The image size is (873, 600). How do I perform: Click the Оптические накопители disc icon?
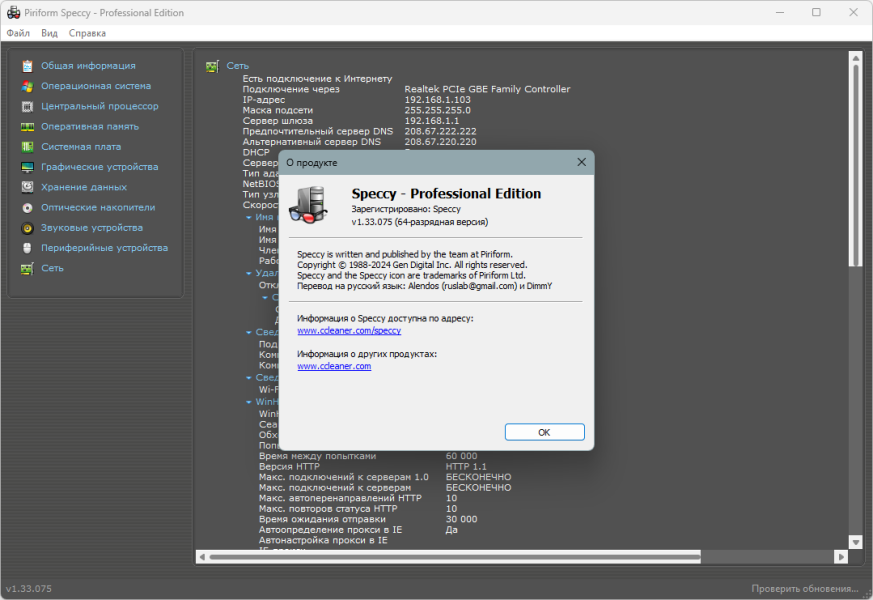(27, 208)
